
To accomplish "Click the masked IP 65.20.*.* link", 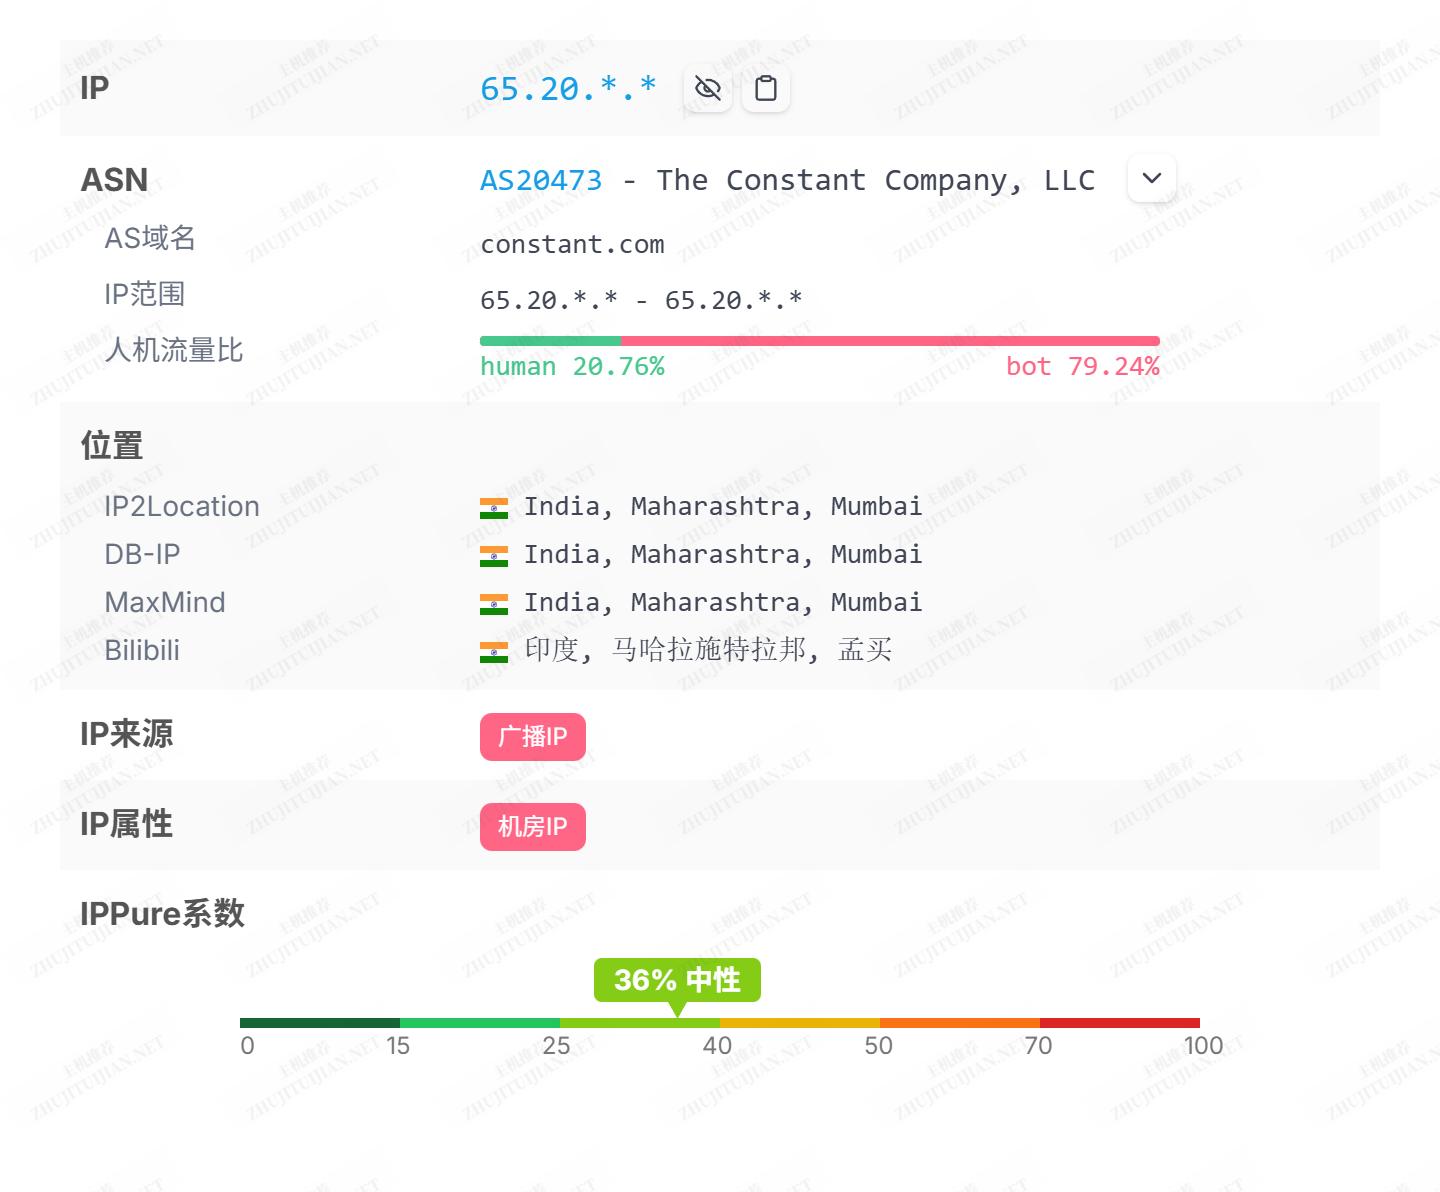I will coord(568,89).
